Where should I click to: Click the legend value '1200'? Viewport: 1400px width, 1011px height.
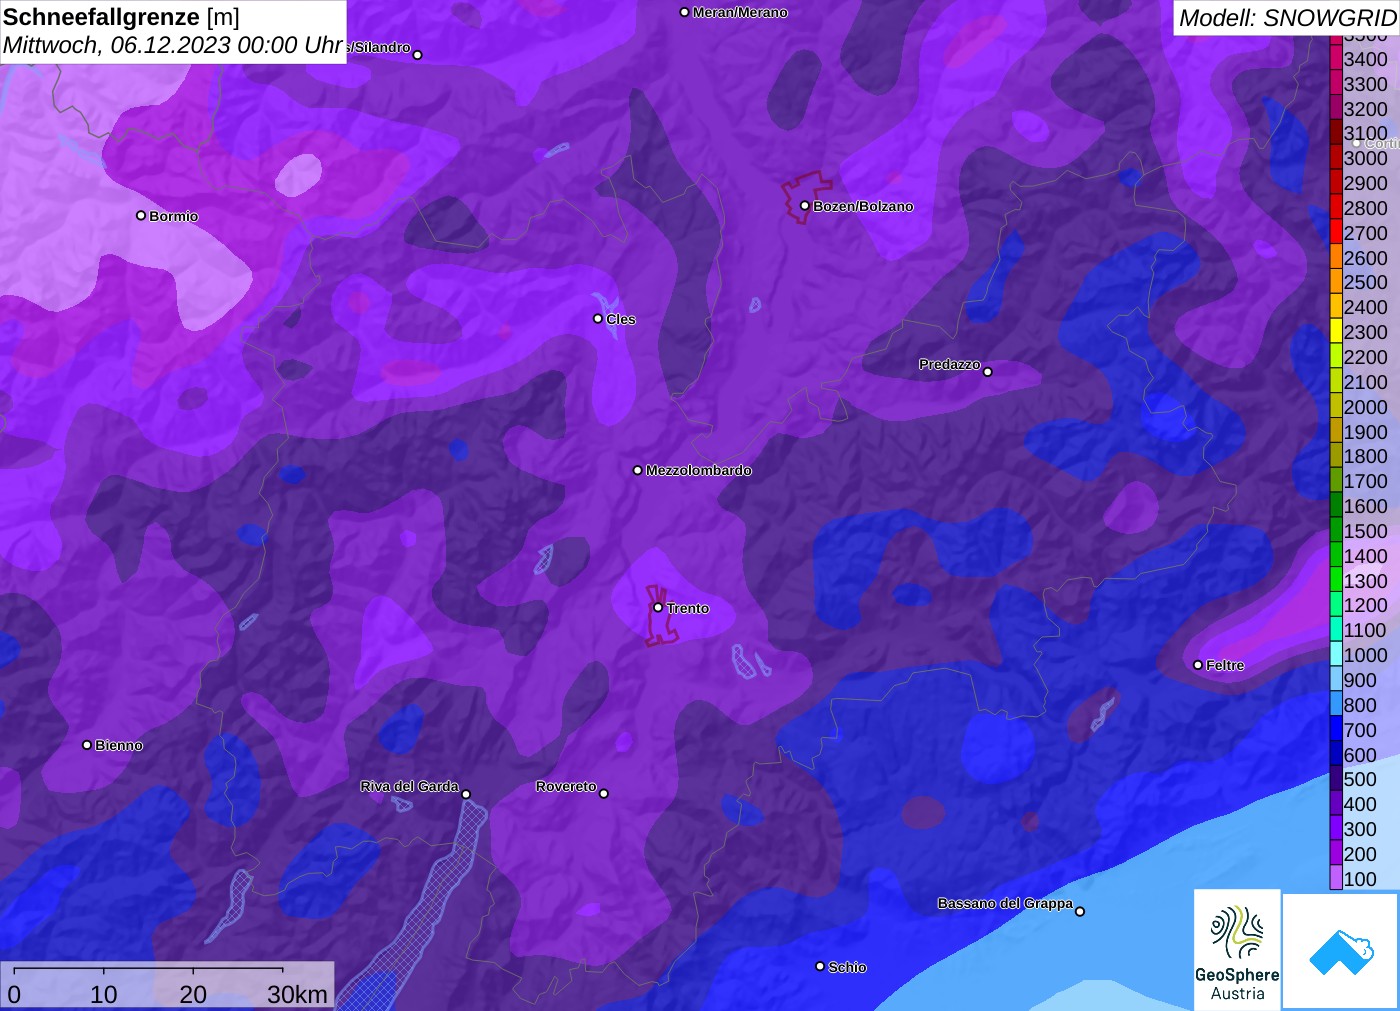tap(1365, 605)
